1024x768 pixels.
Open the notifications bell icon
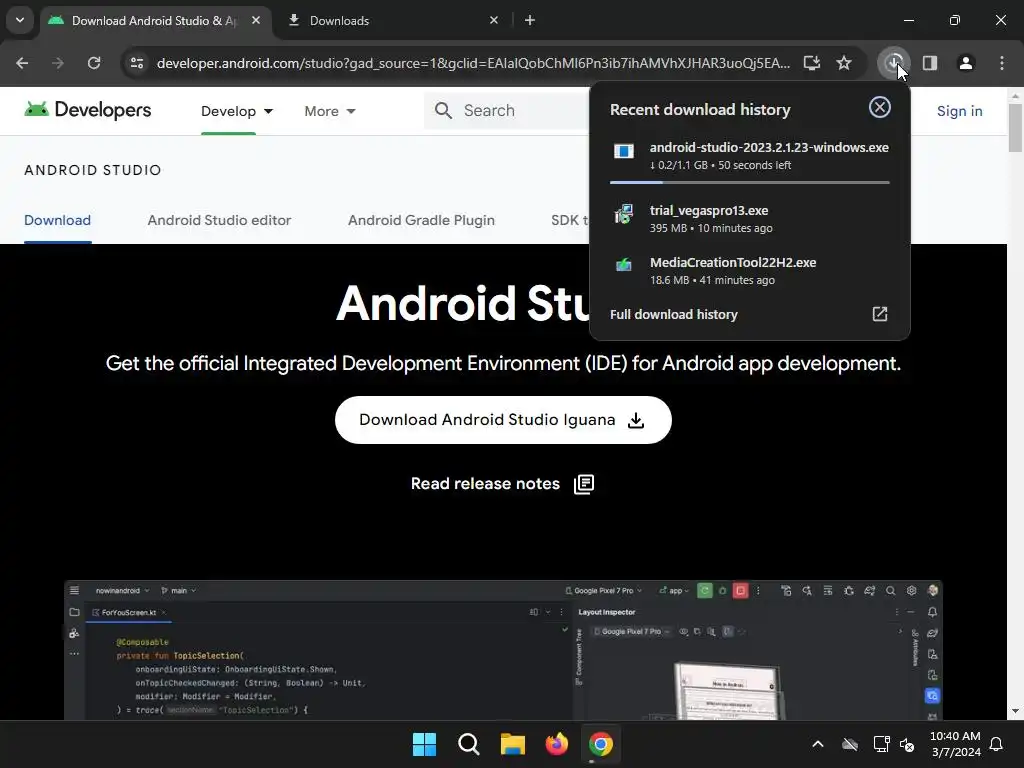click(997, 744)
